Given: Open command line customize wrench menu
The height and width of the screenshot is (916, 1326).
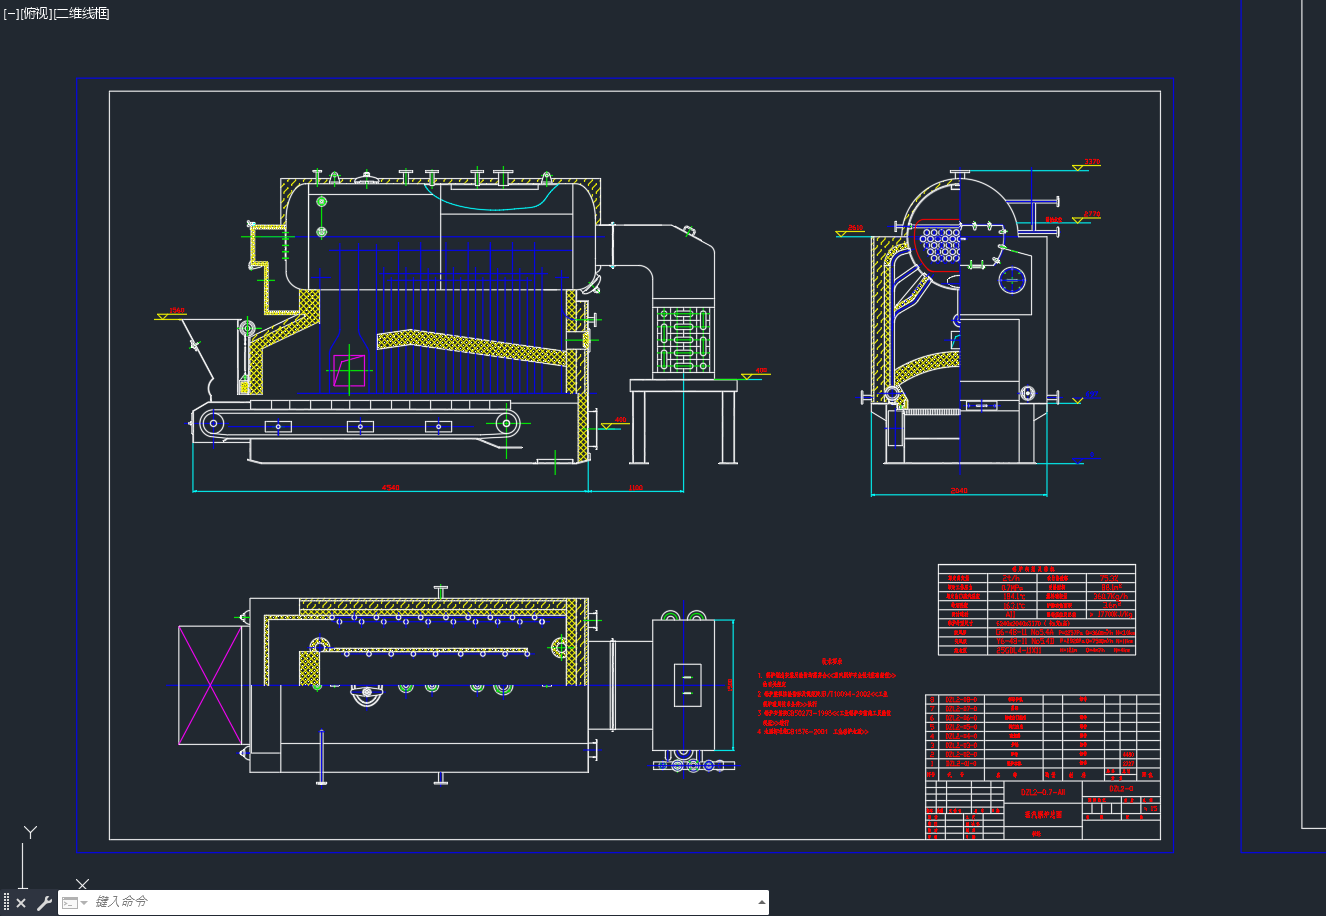Looking at the screenshot, I should (44, 903).
